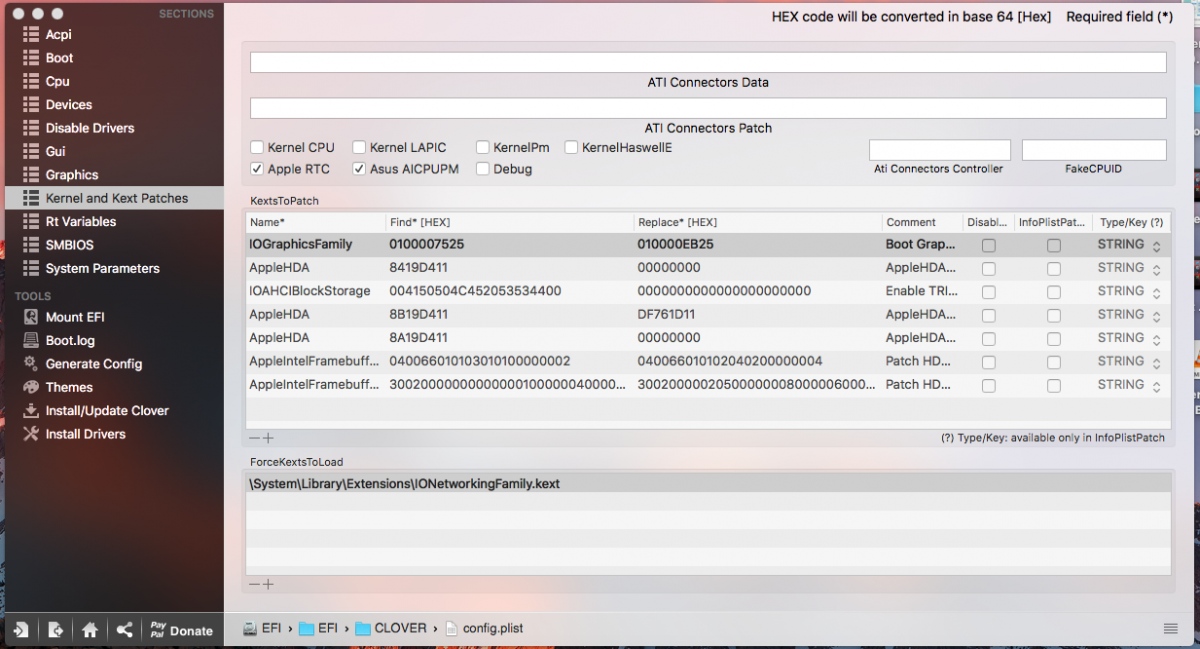Select the Graphics section in sidebar
Image resolution: width=1200 pixels, height=649 pixels.
[x=72, y=175]
